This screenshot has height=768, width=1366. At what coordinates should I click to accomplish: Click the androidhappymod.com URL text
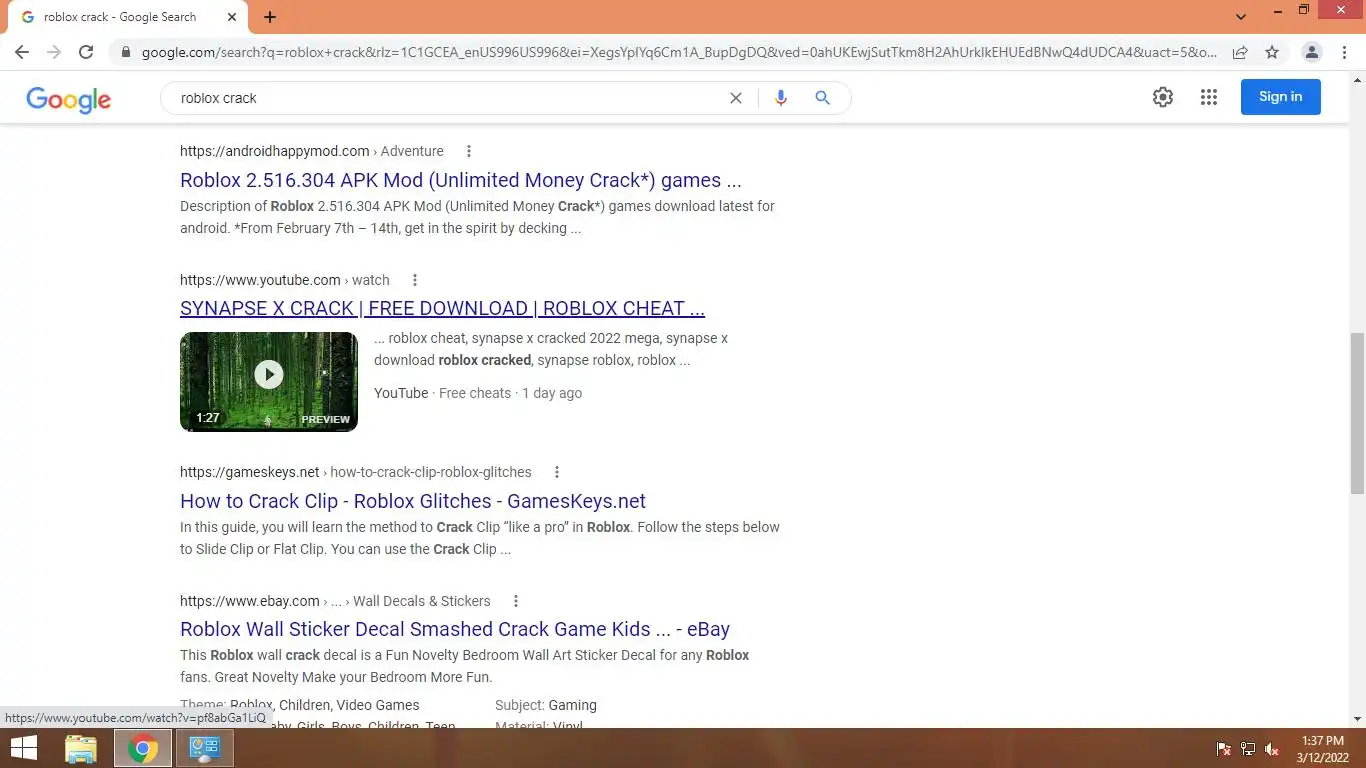pos(275,151)
